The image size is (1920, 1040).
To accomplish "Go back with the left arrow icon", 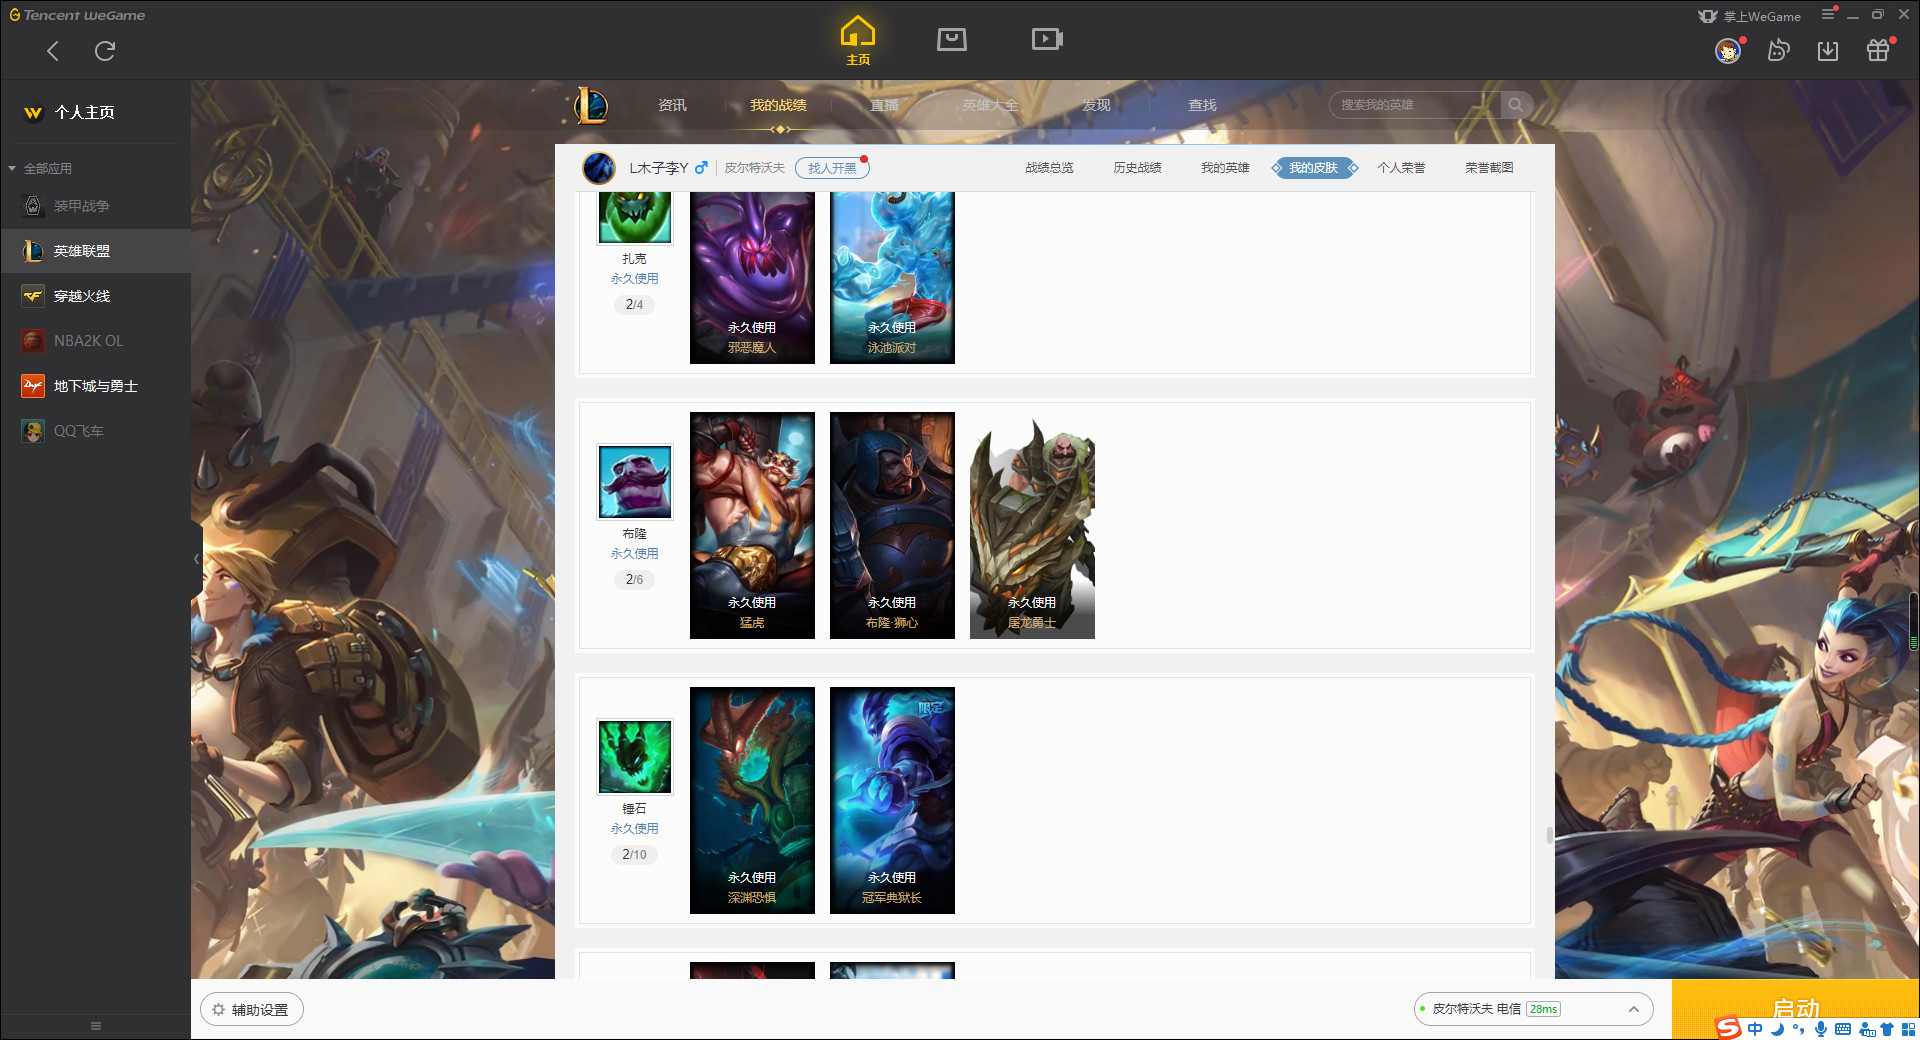I will [x=53, y=51].
